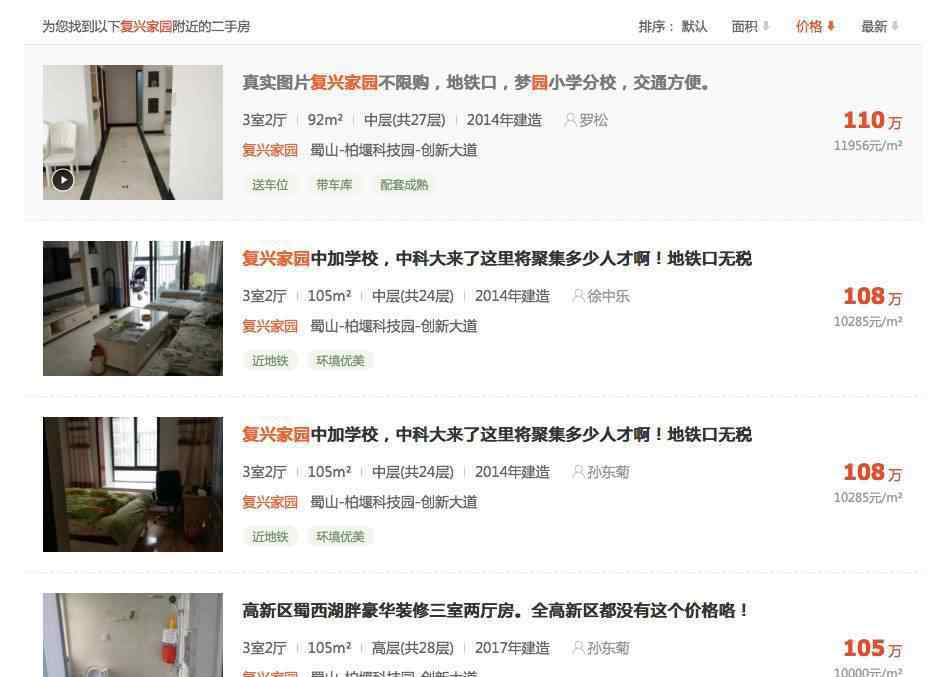Sort listings by 最新

[x=879, y=26]
